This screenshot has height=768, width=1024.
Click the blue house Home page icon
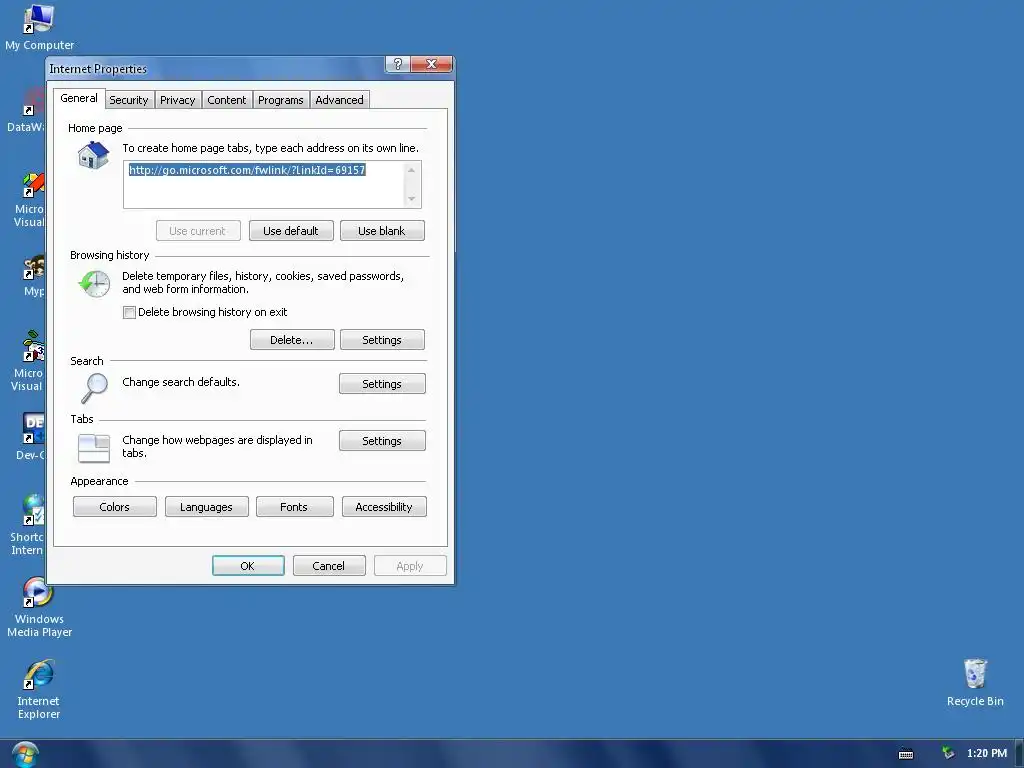(93, 155)
